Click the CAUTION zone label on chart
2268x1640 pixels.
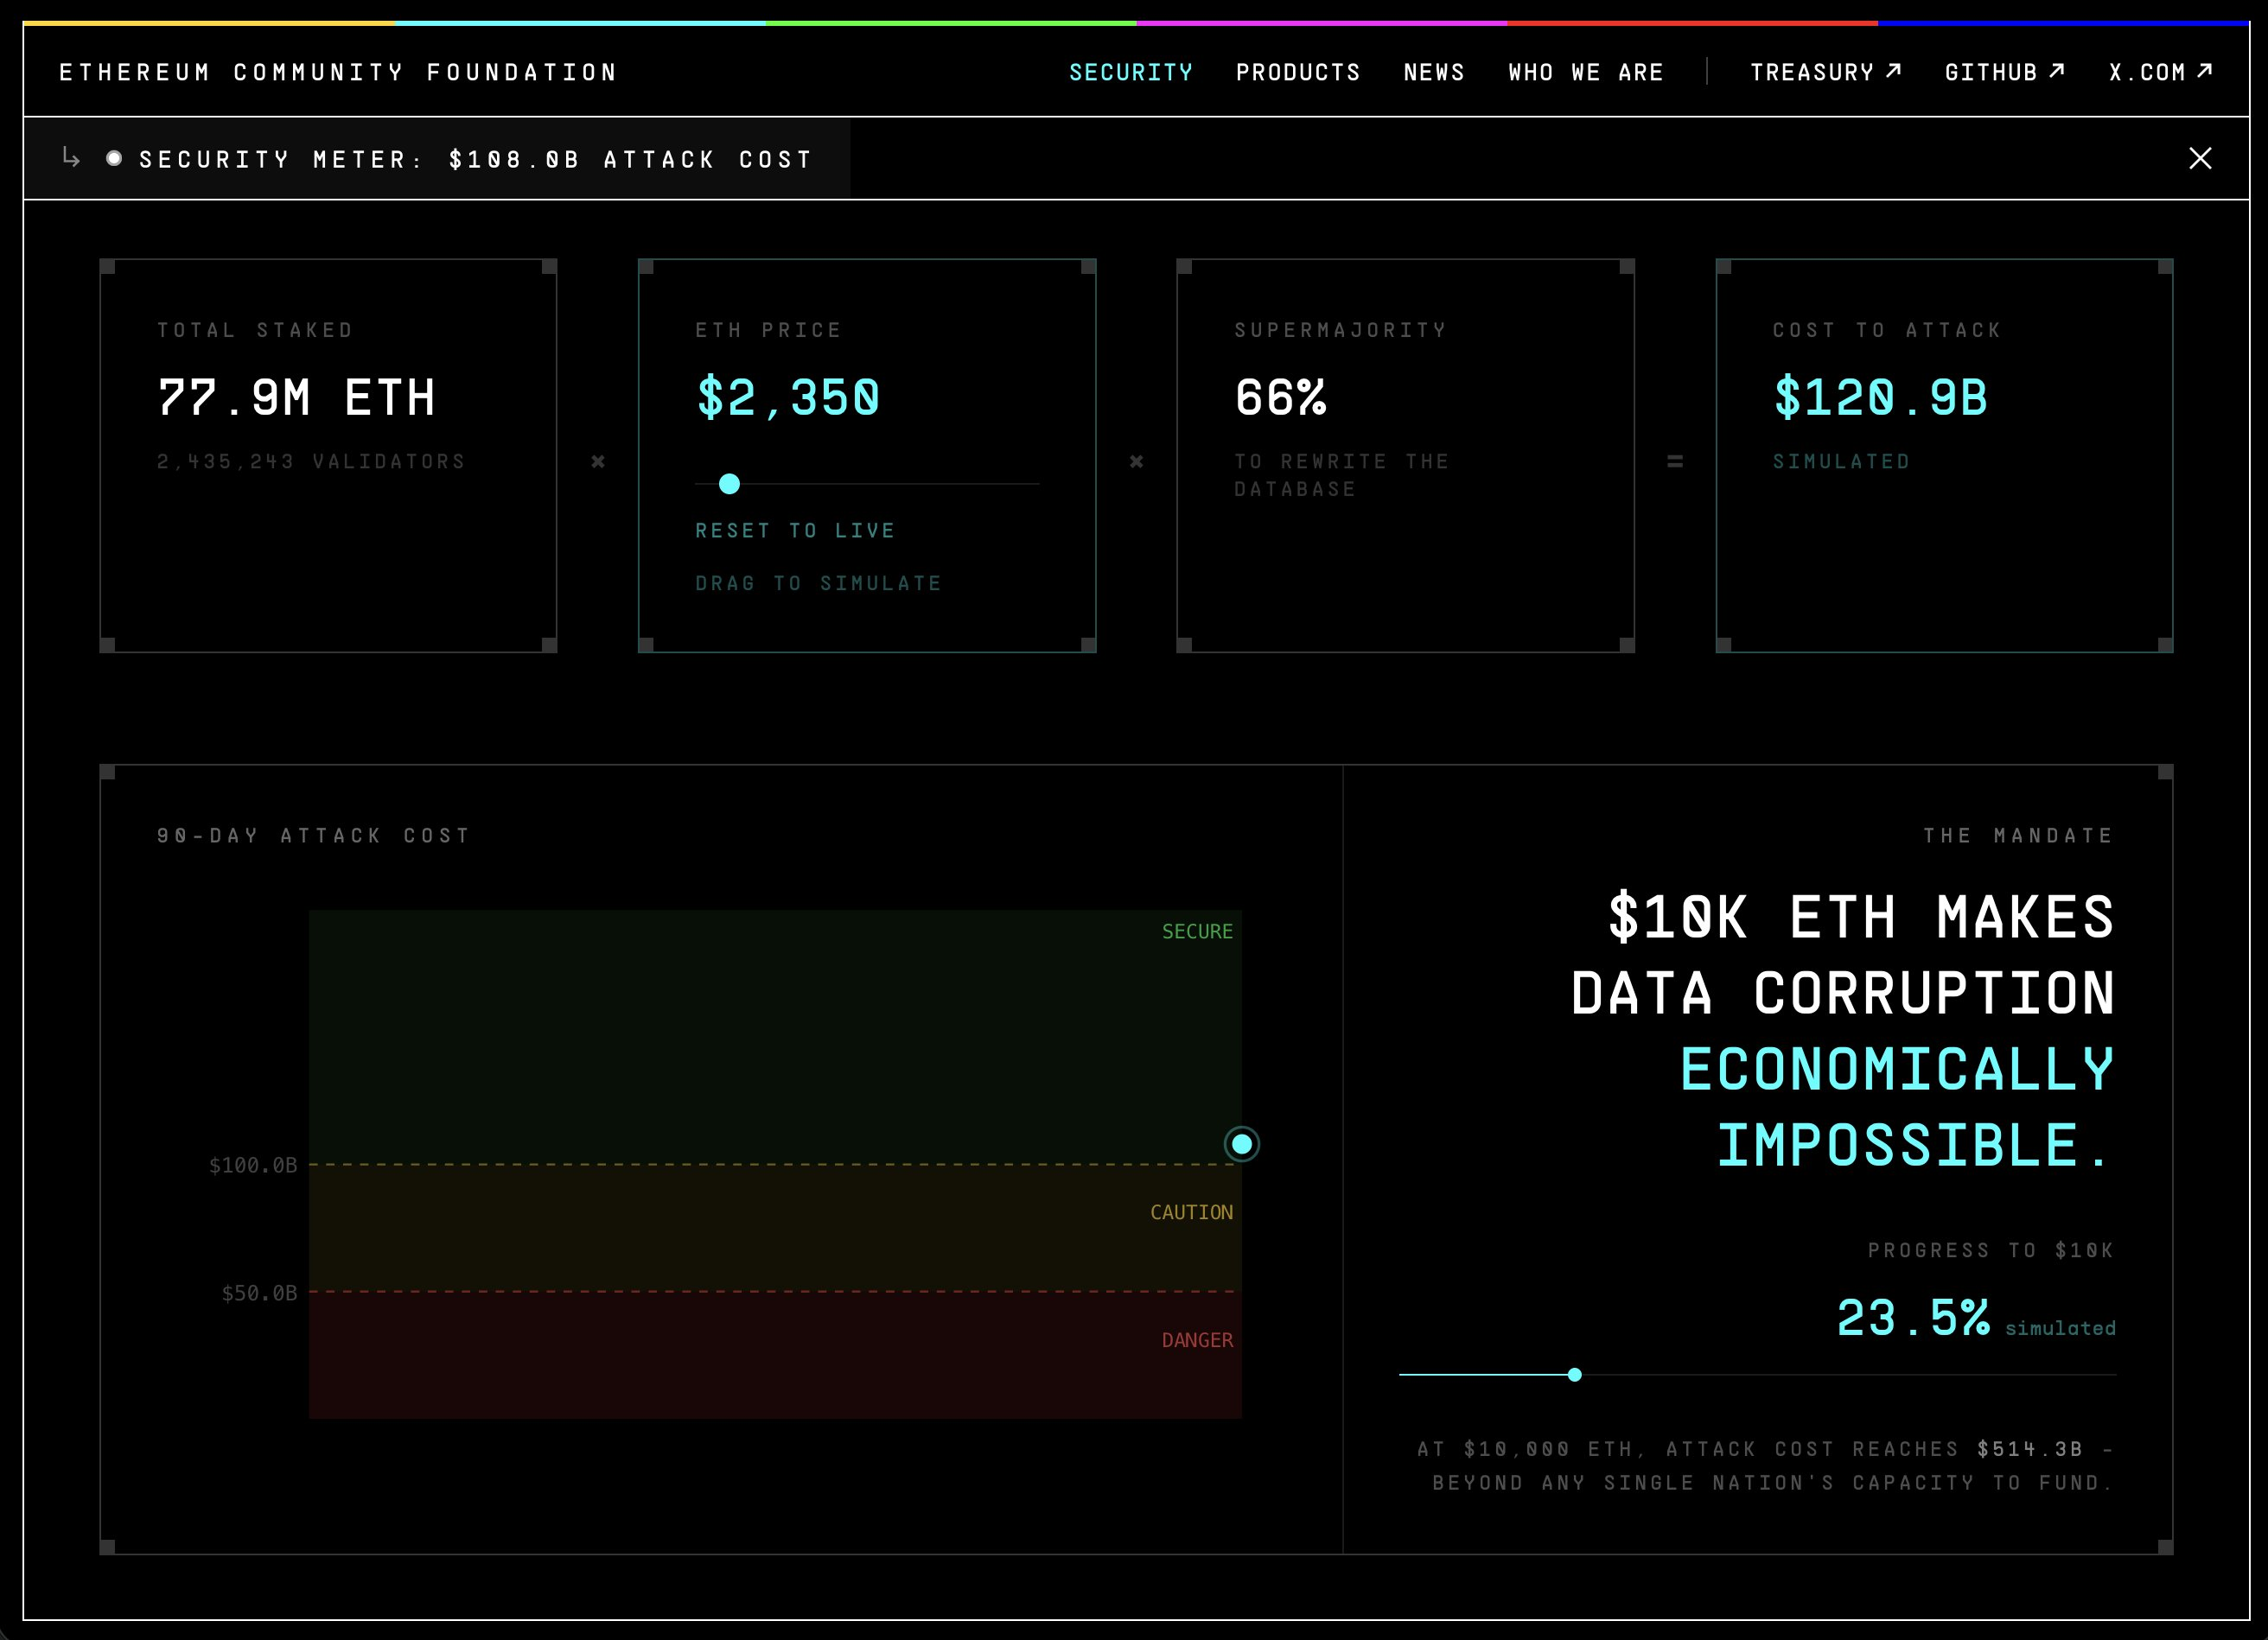point(1191,1212)
